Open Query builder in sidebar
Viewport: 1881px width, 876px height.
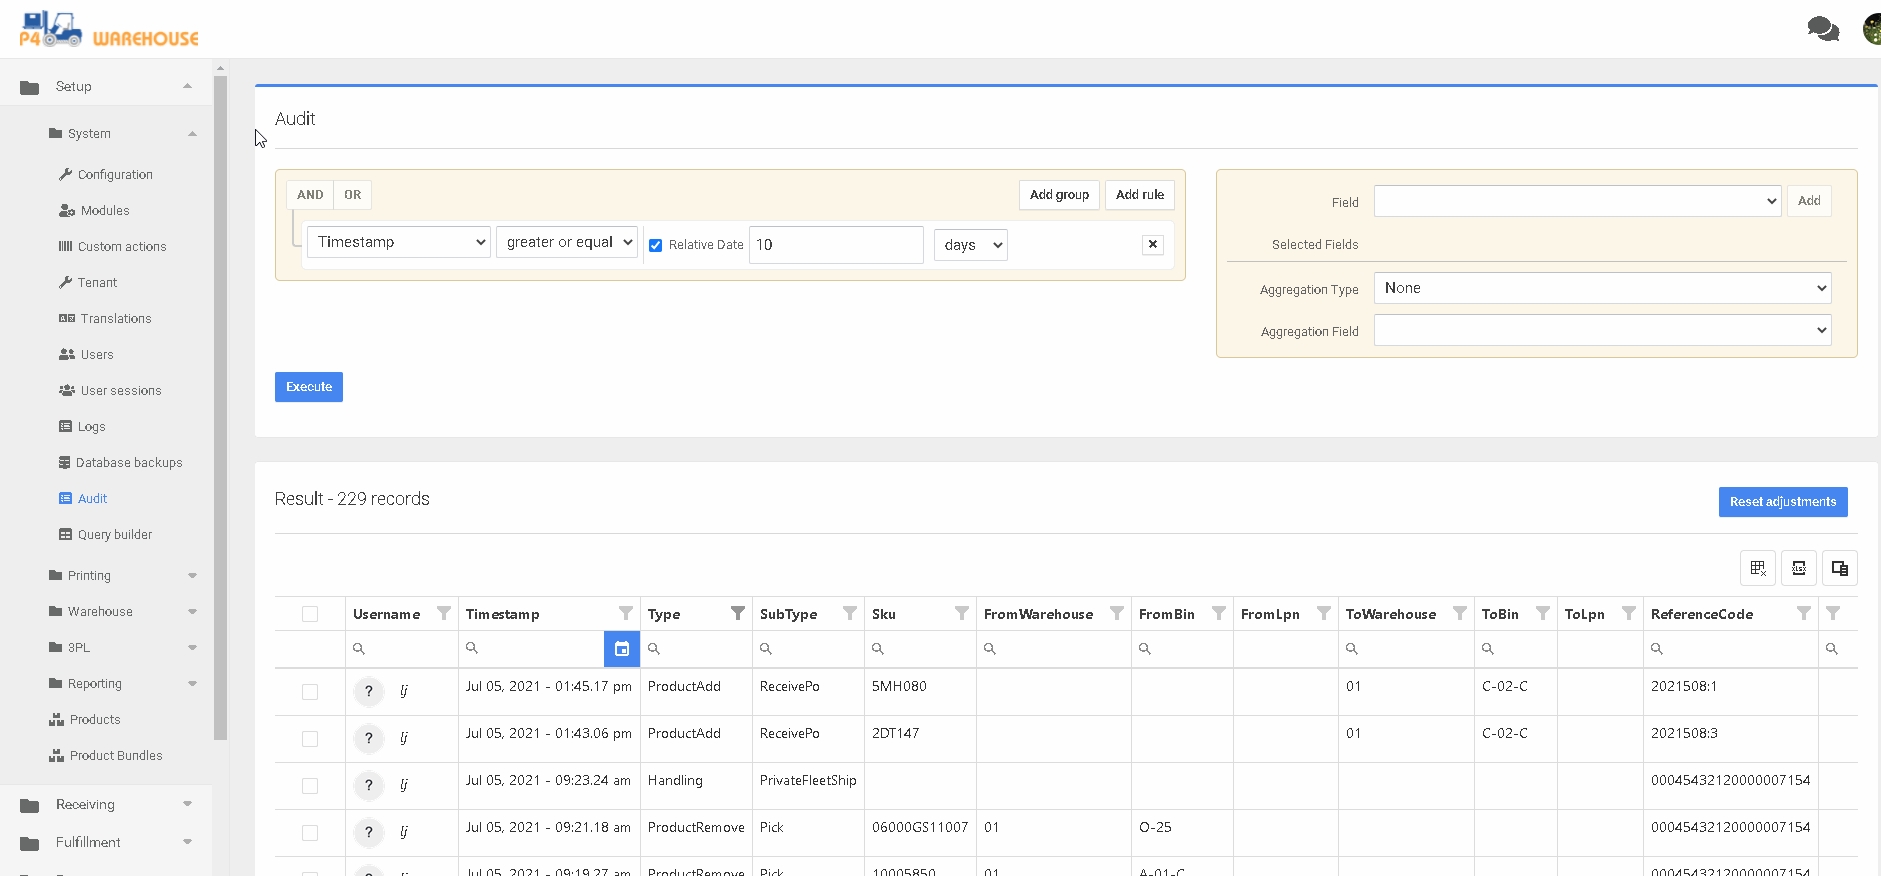pyautogui.click(x=114, y=535)
